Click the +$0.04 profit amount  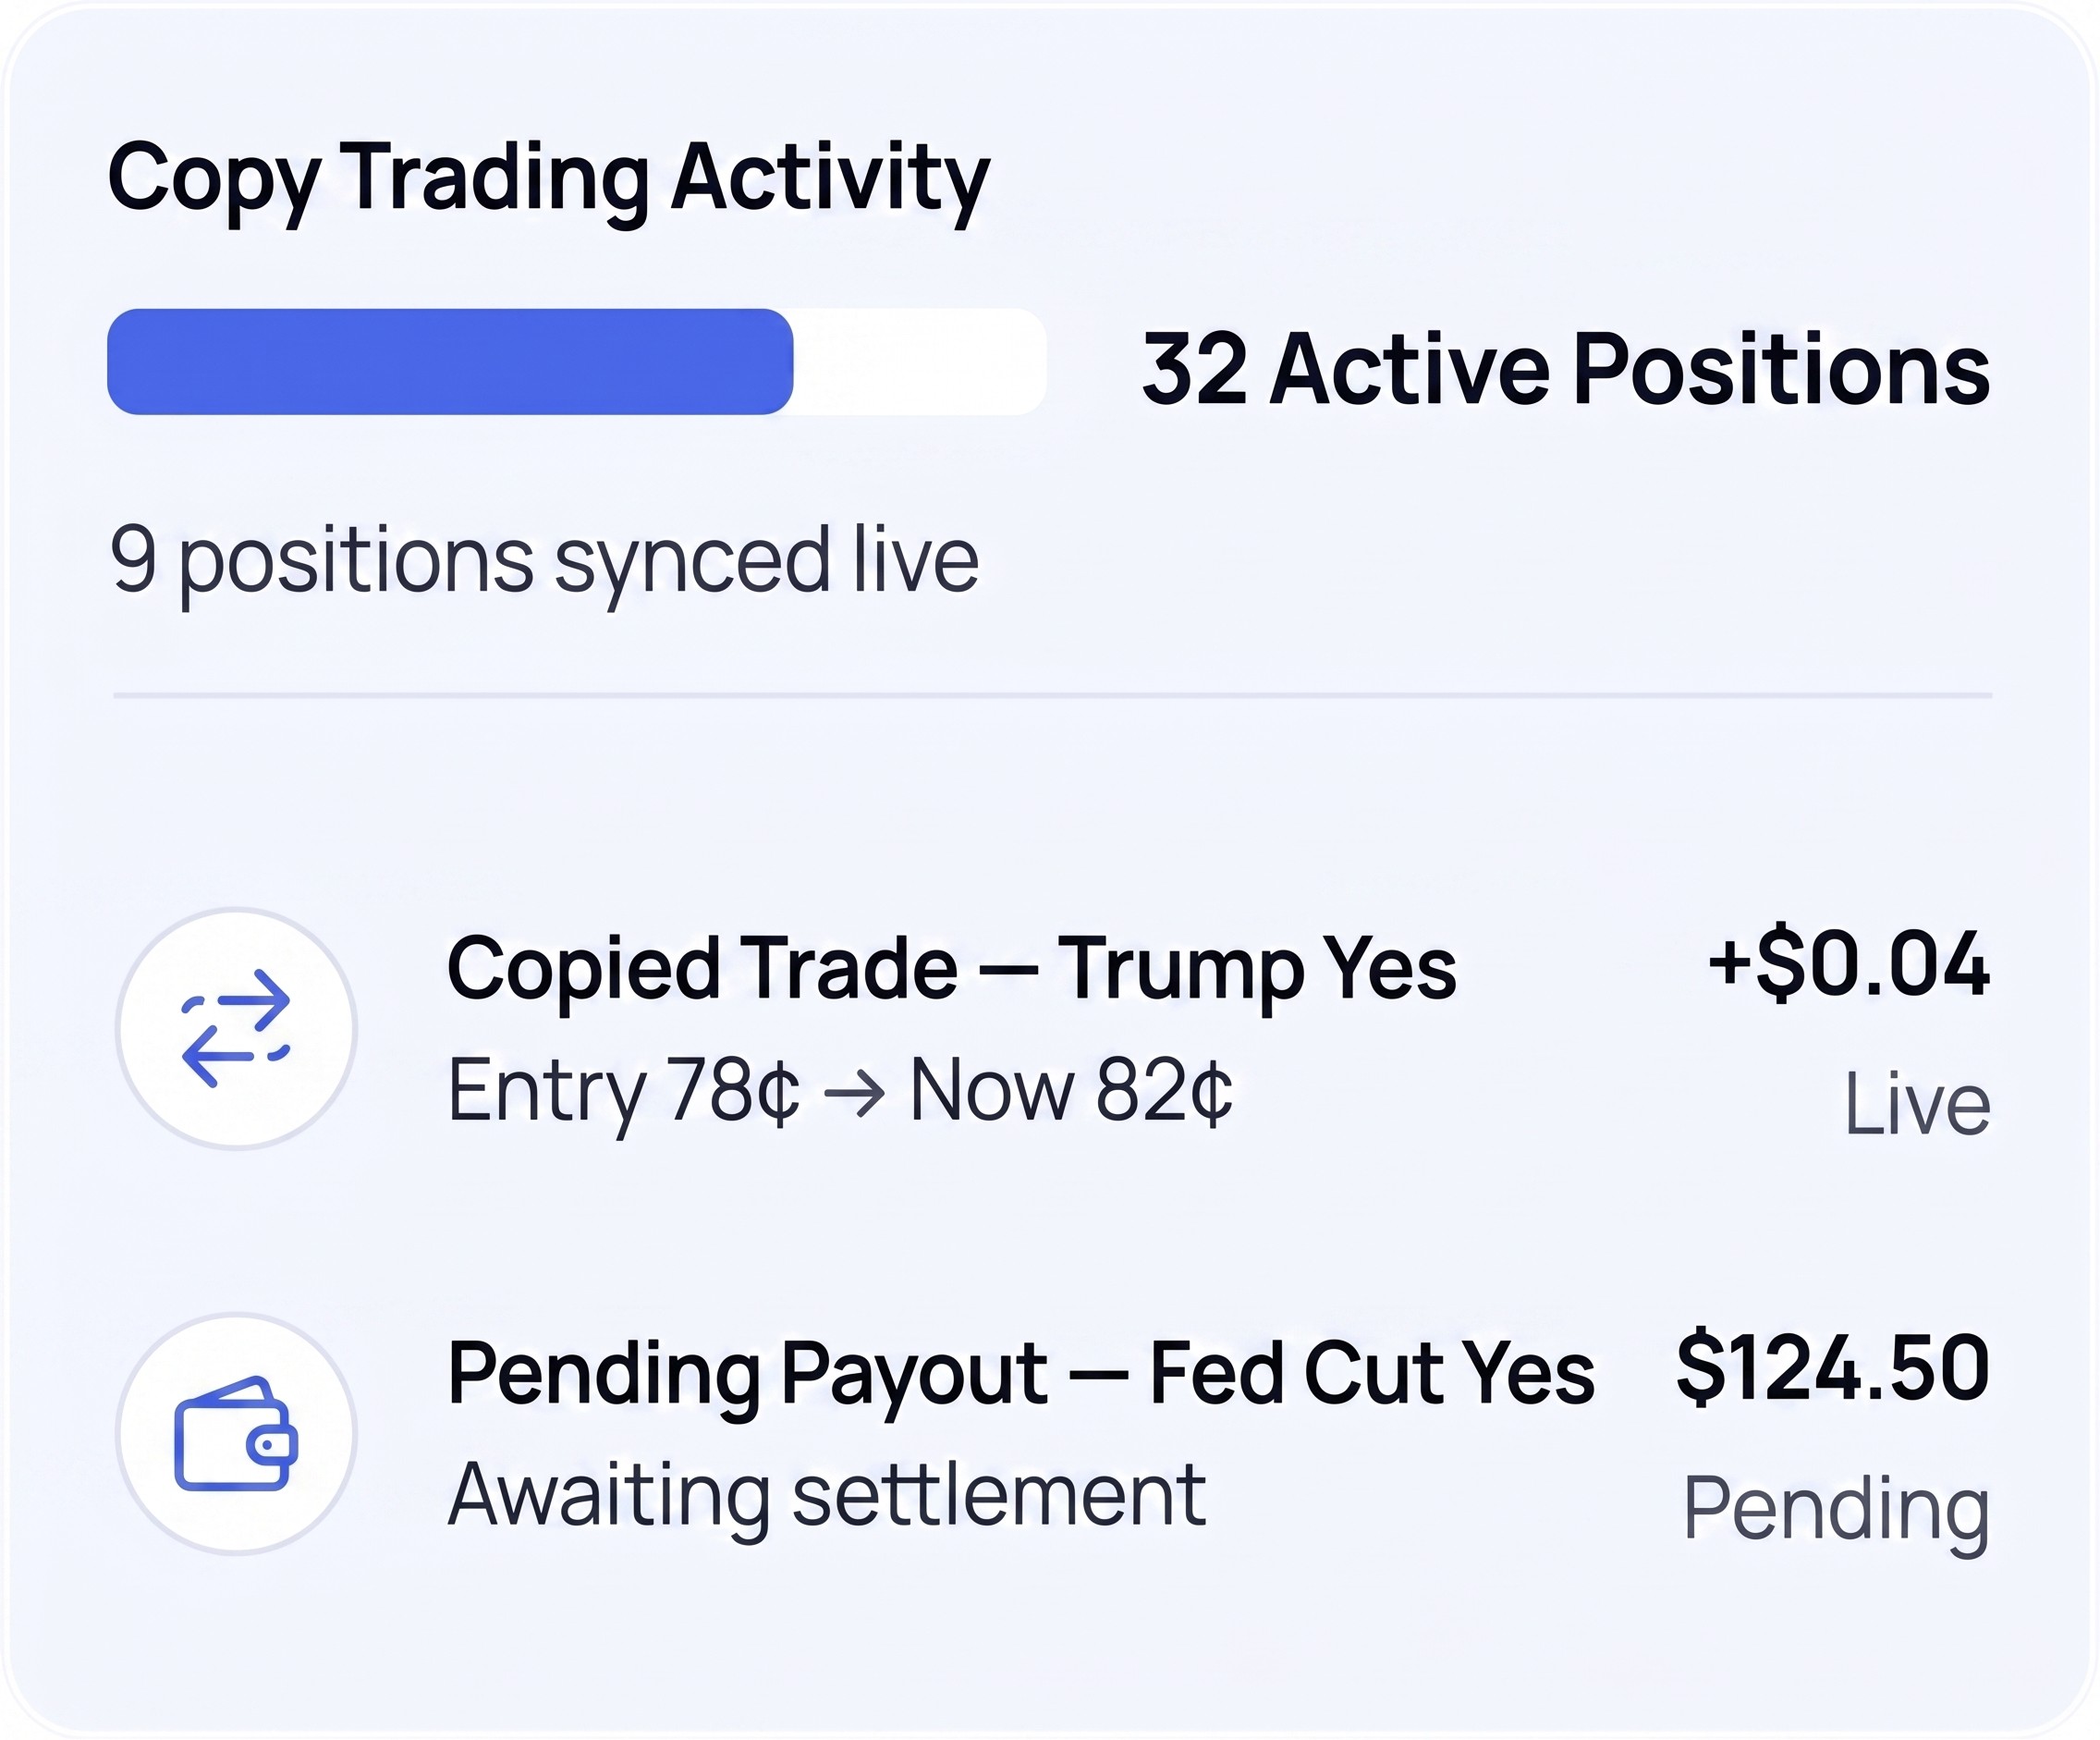point(1849,964)
